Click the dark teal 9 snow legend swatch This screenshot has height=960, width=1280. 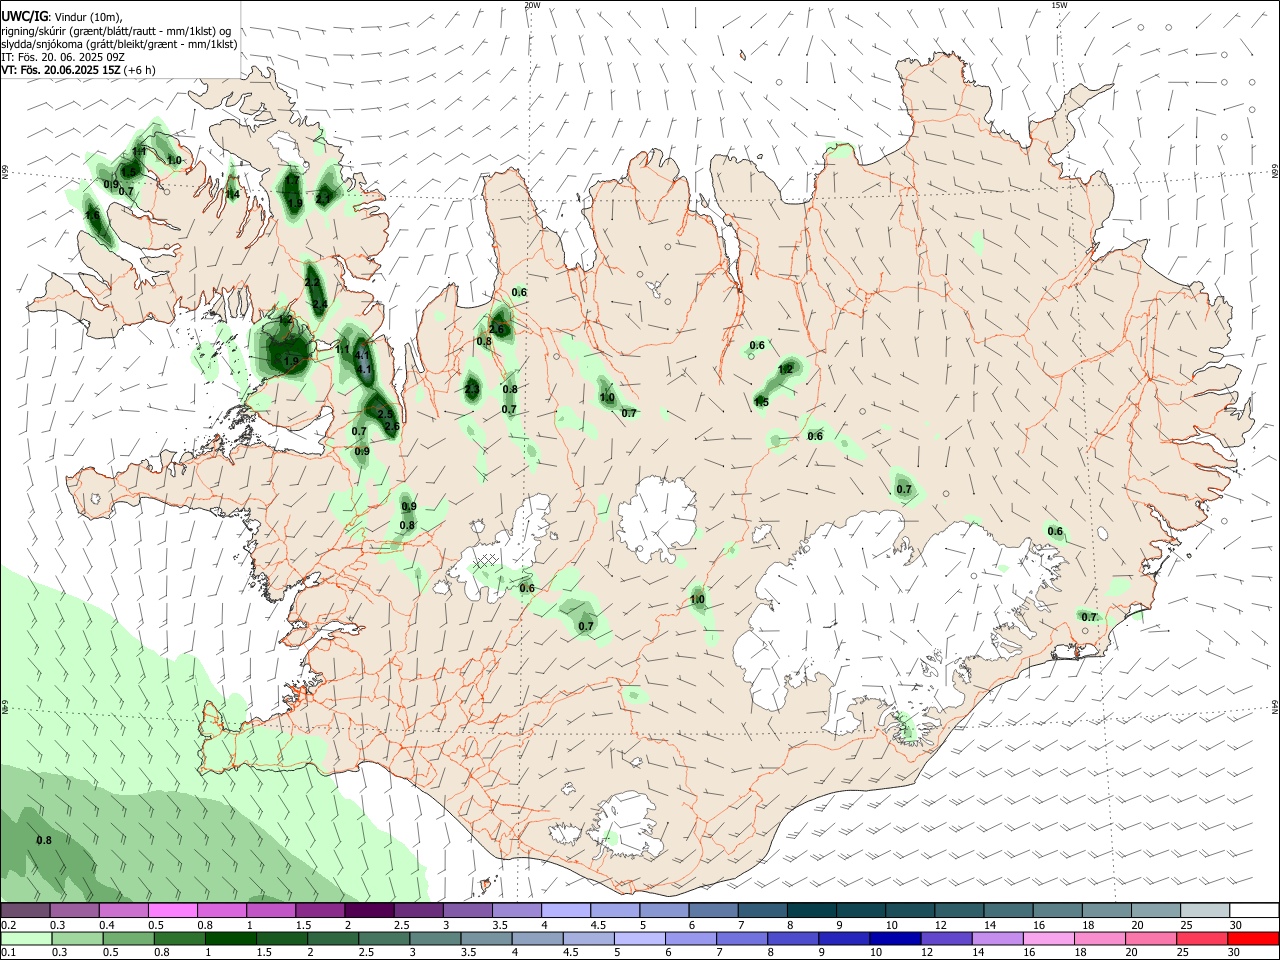coord(861,910)
